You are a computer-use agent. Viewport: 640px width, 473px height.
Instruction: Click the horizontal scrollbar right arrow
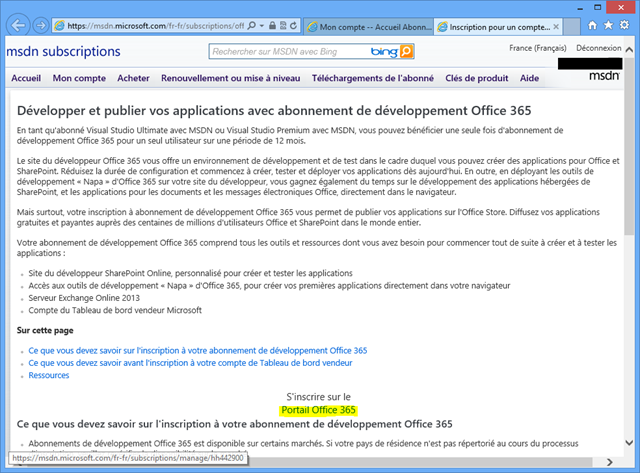click(x=609, y=462)
